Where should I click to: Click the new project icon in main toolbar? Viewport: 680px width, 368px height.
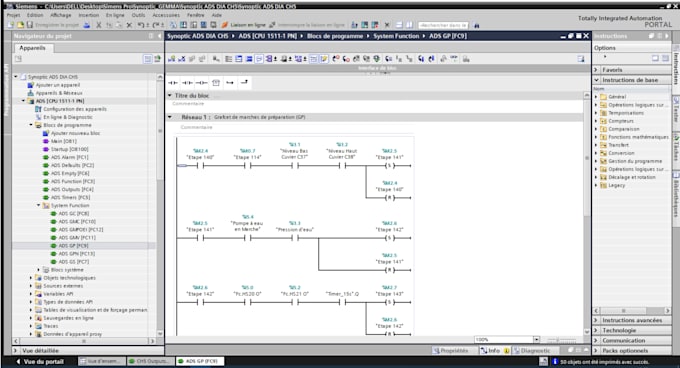(x=11, y=25)
